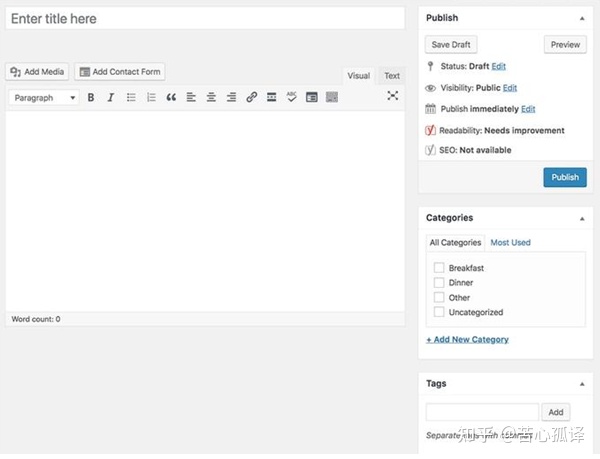Check the Dinner category
Image resolution: width=600 pixels, height=459 pixels.
click(439, 283)
